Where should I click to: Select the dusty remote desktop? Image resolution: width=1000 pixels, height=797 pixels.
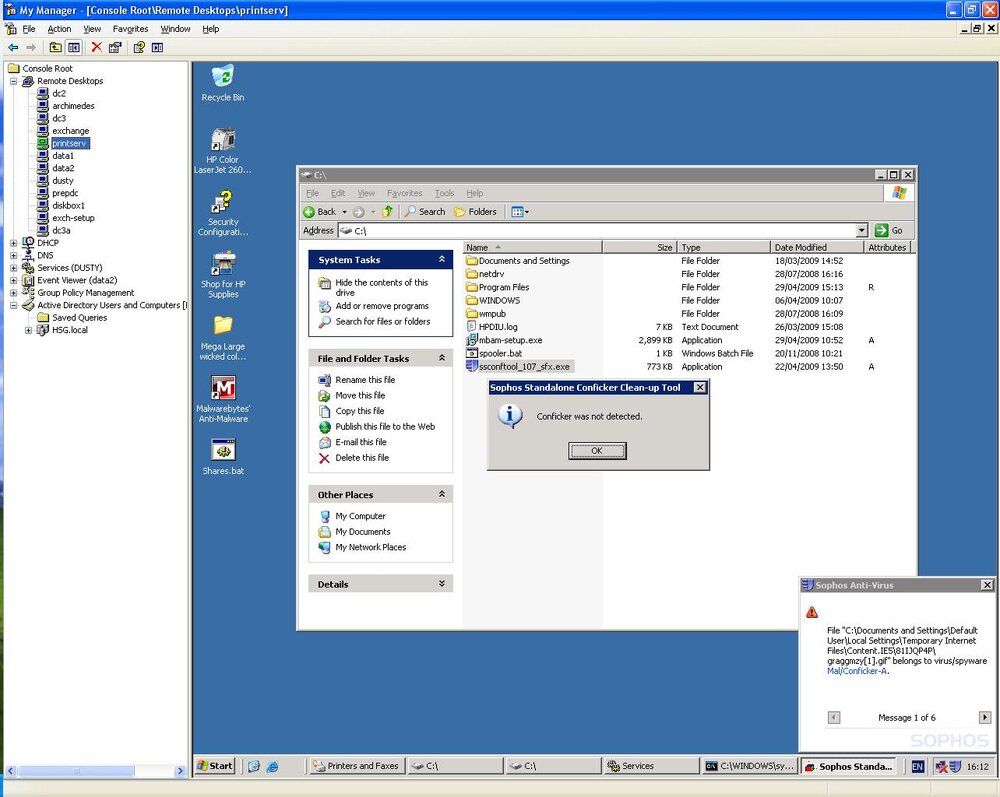62,180
